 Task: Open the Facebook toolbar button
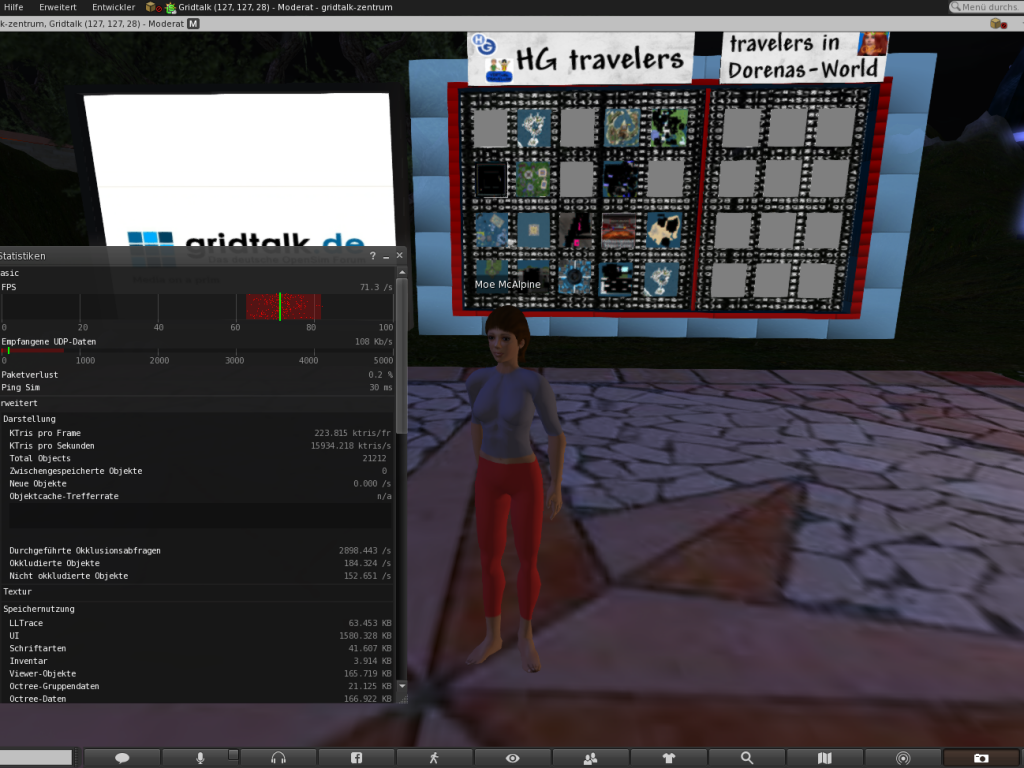click(x=356, y=758)
